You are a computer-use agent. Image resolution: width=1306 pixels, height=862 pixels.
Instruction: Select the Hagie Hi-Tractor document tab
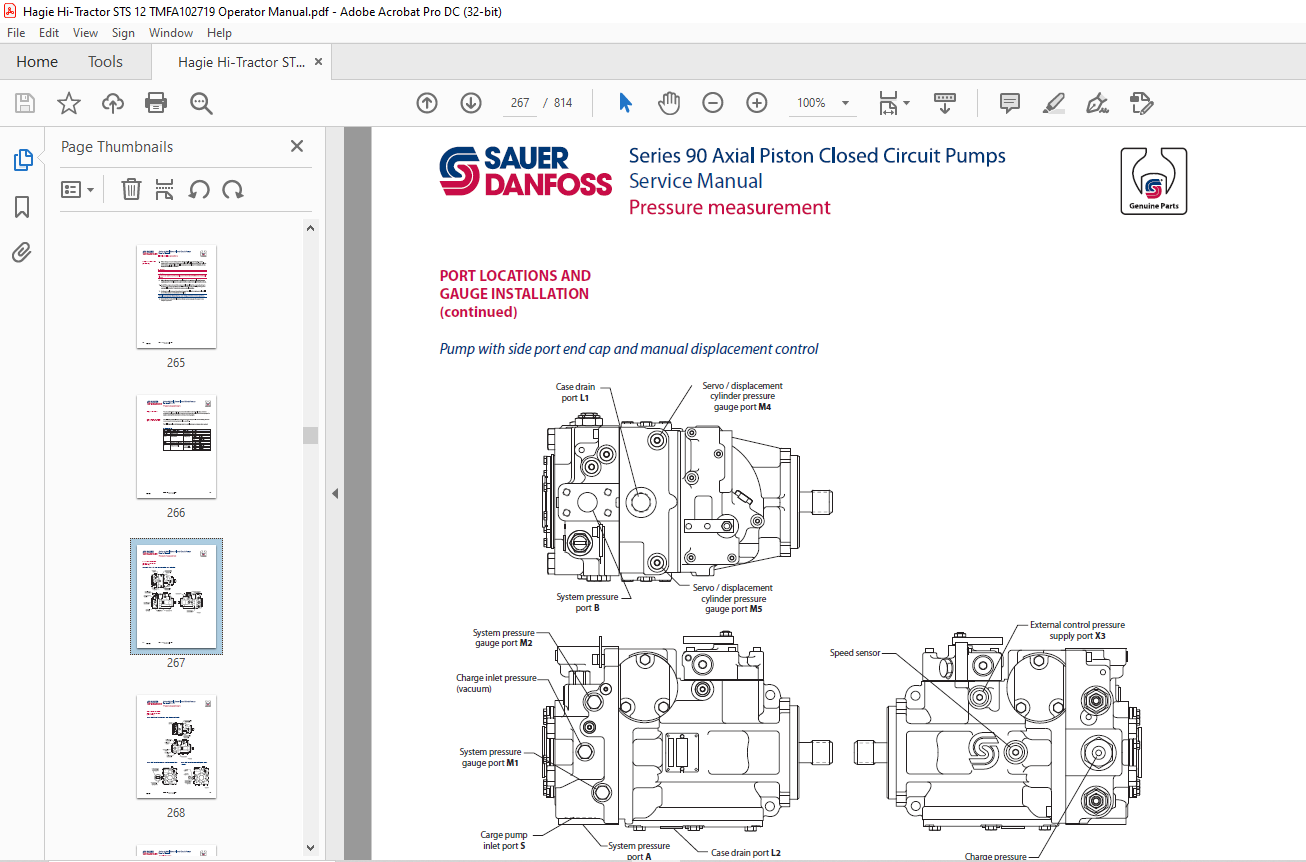click(x=242, y=62)
